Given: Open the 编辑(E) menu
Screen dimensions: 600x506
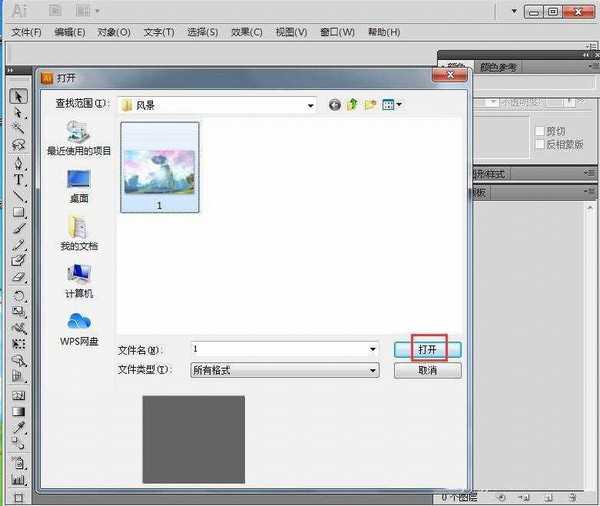Looking at the screenshot, I should point(70,32).
